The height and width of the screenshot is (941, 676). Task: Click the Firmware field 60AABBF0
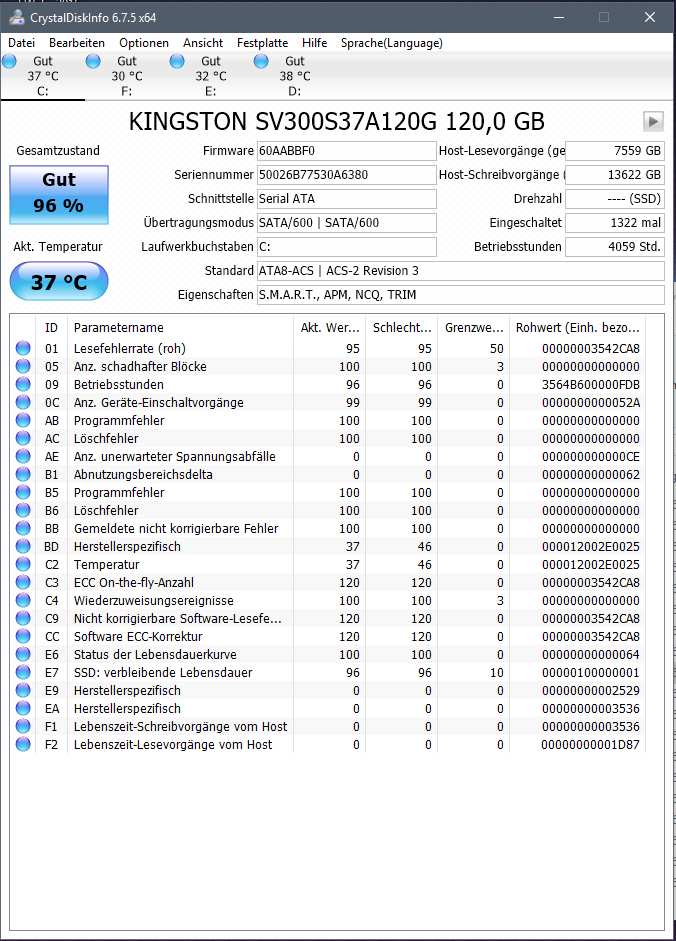point(346,151)
